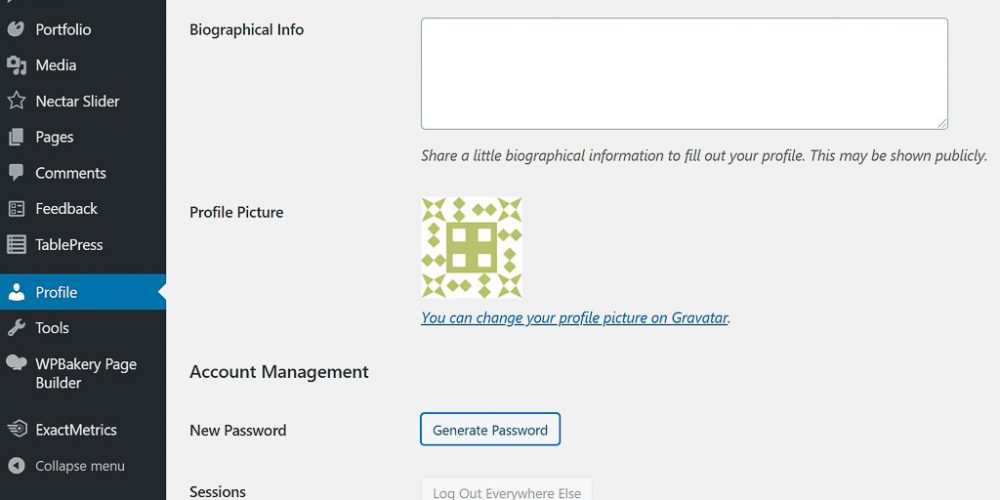1000x500 pixels.
Task: Open the Tools menu item
Action: 52,328
